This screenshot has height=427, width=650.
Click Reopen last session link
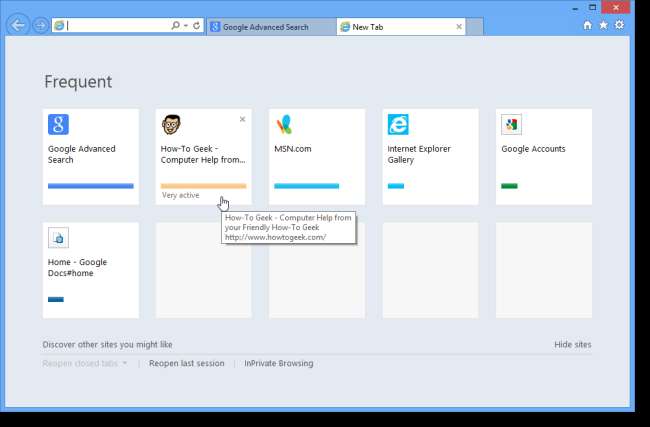point(187,364)
